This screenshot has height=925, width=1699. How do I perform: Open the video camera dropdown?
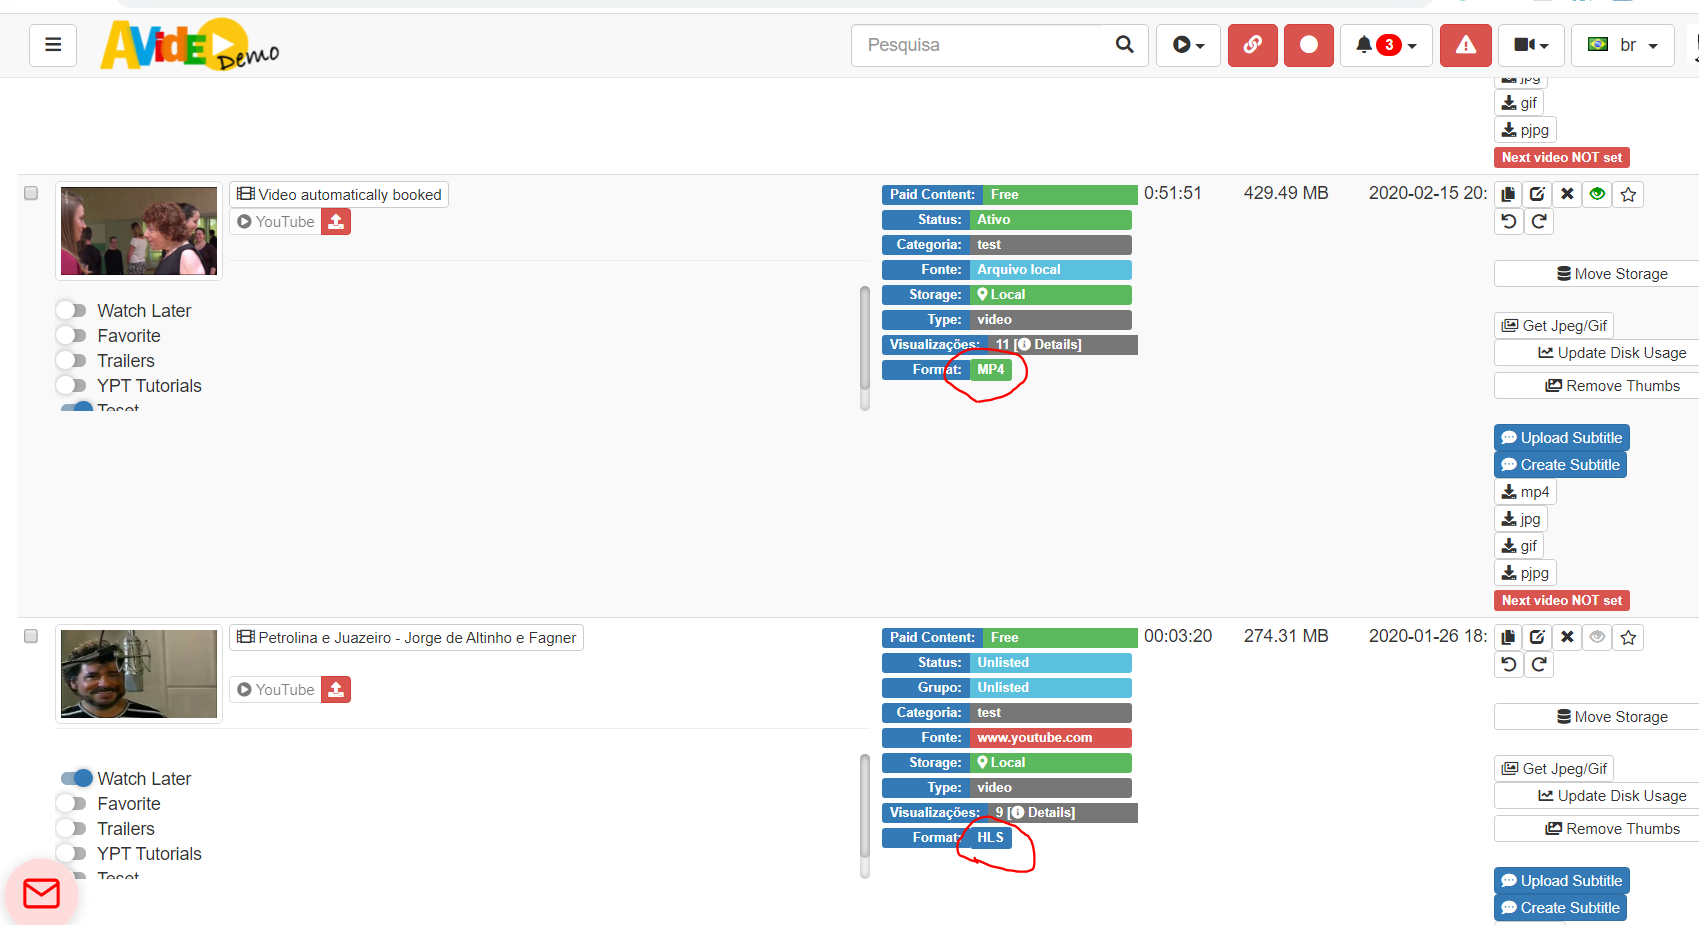[1531, 45]
